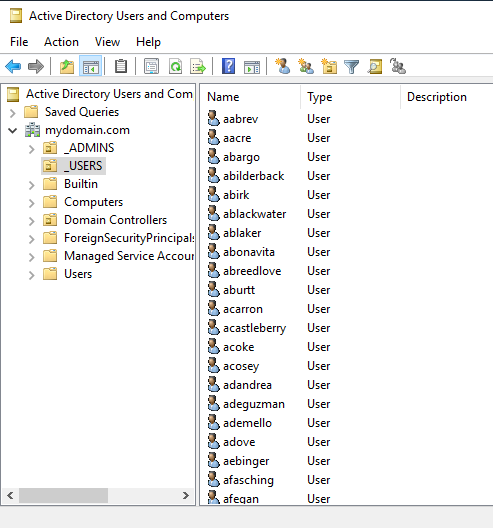The image size is (493, 528).
Task: Expand the Domain Controllers node
Action: [31, 221]
